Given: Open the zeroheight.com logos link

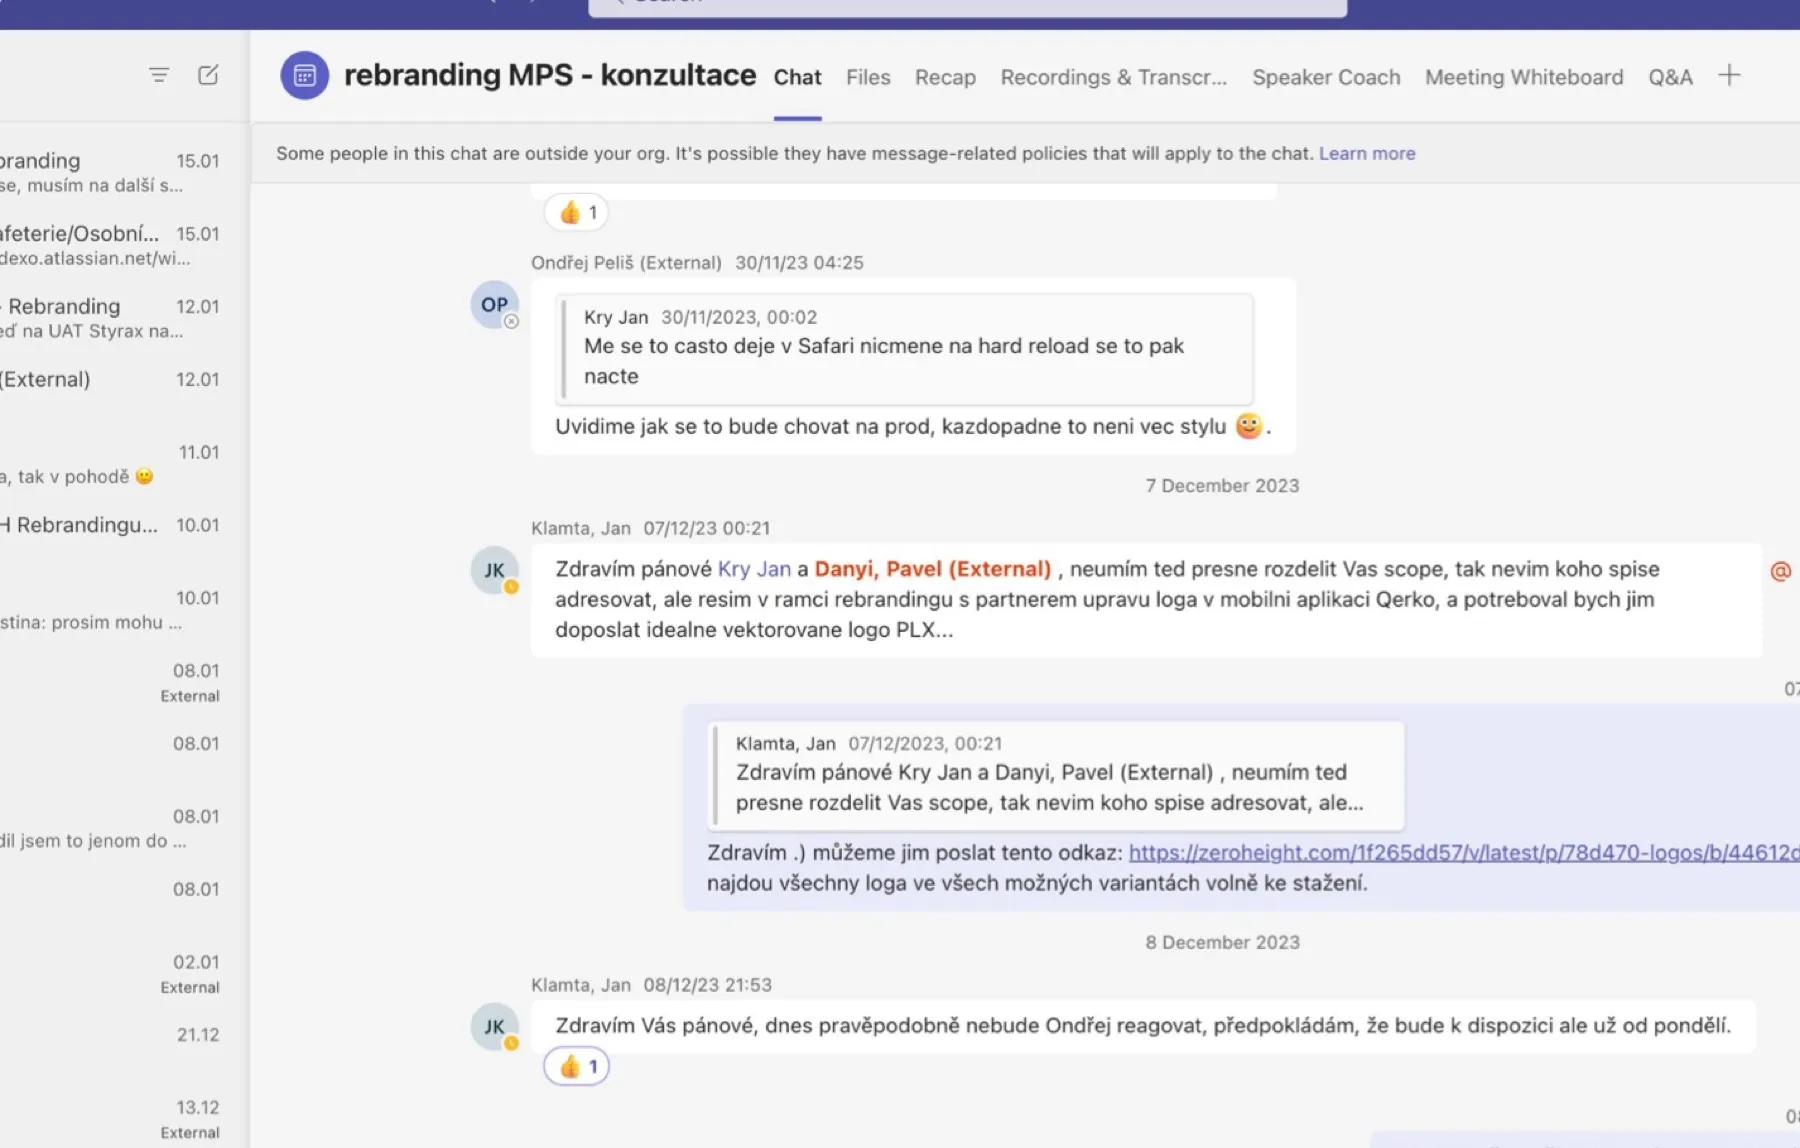Looking at the screenshot, I should coord(1464,852).
